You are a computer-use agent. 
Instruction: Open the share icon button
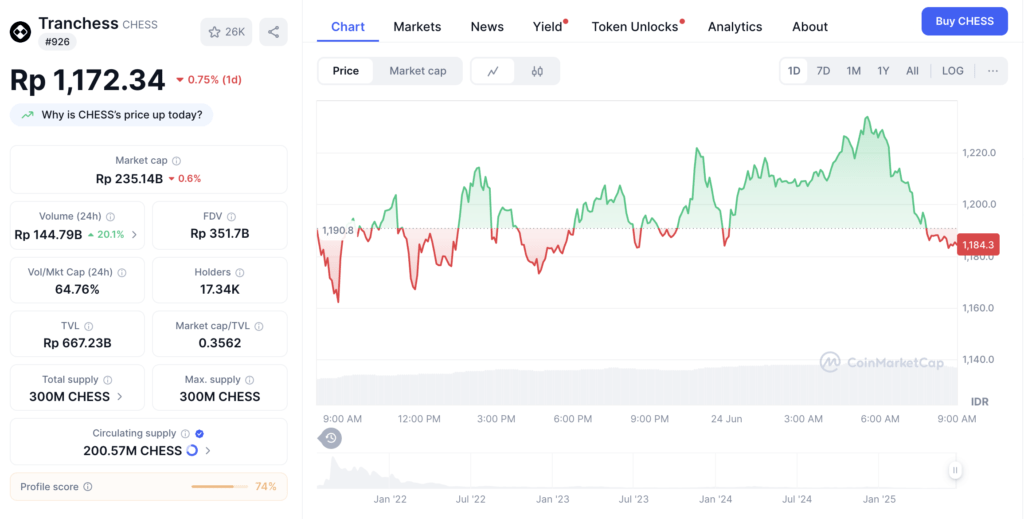point(273,32)
